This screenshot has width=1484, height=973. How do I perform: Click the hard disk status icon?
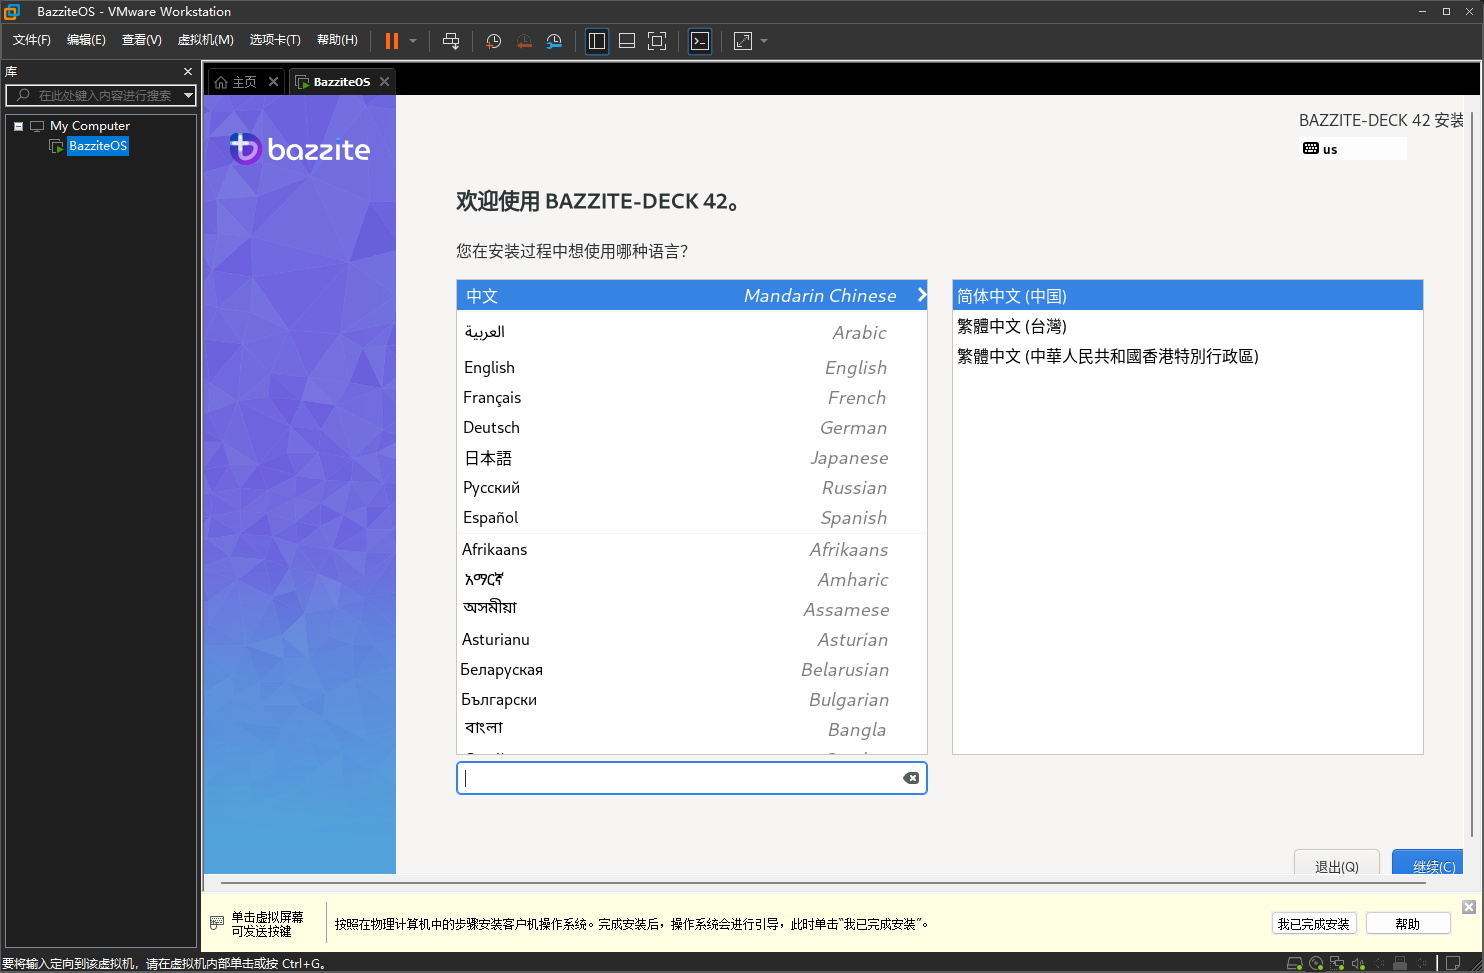tap(1295, 964)
